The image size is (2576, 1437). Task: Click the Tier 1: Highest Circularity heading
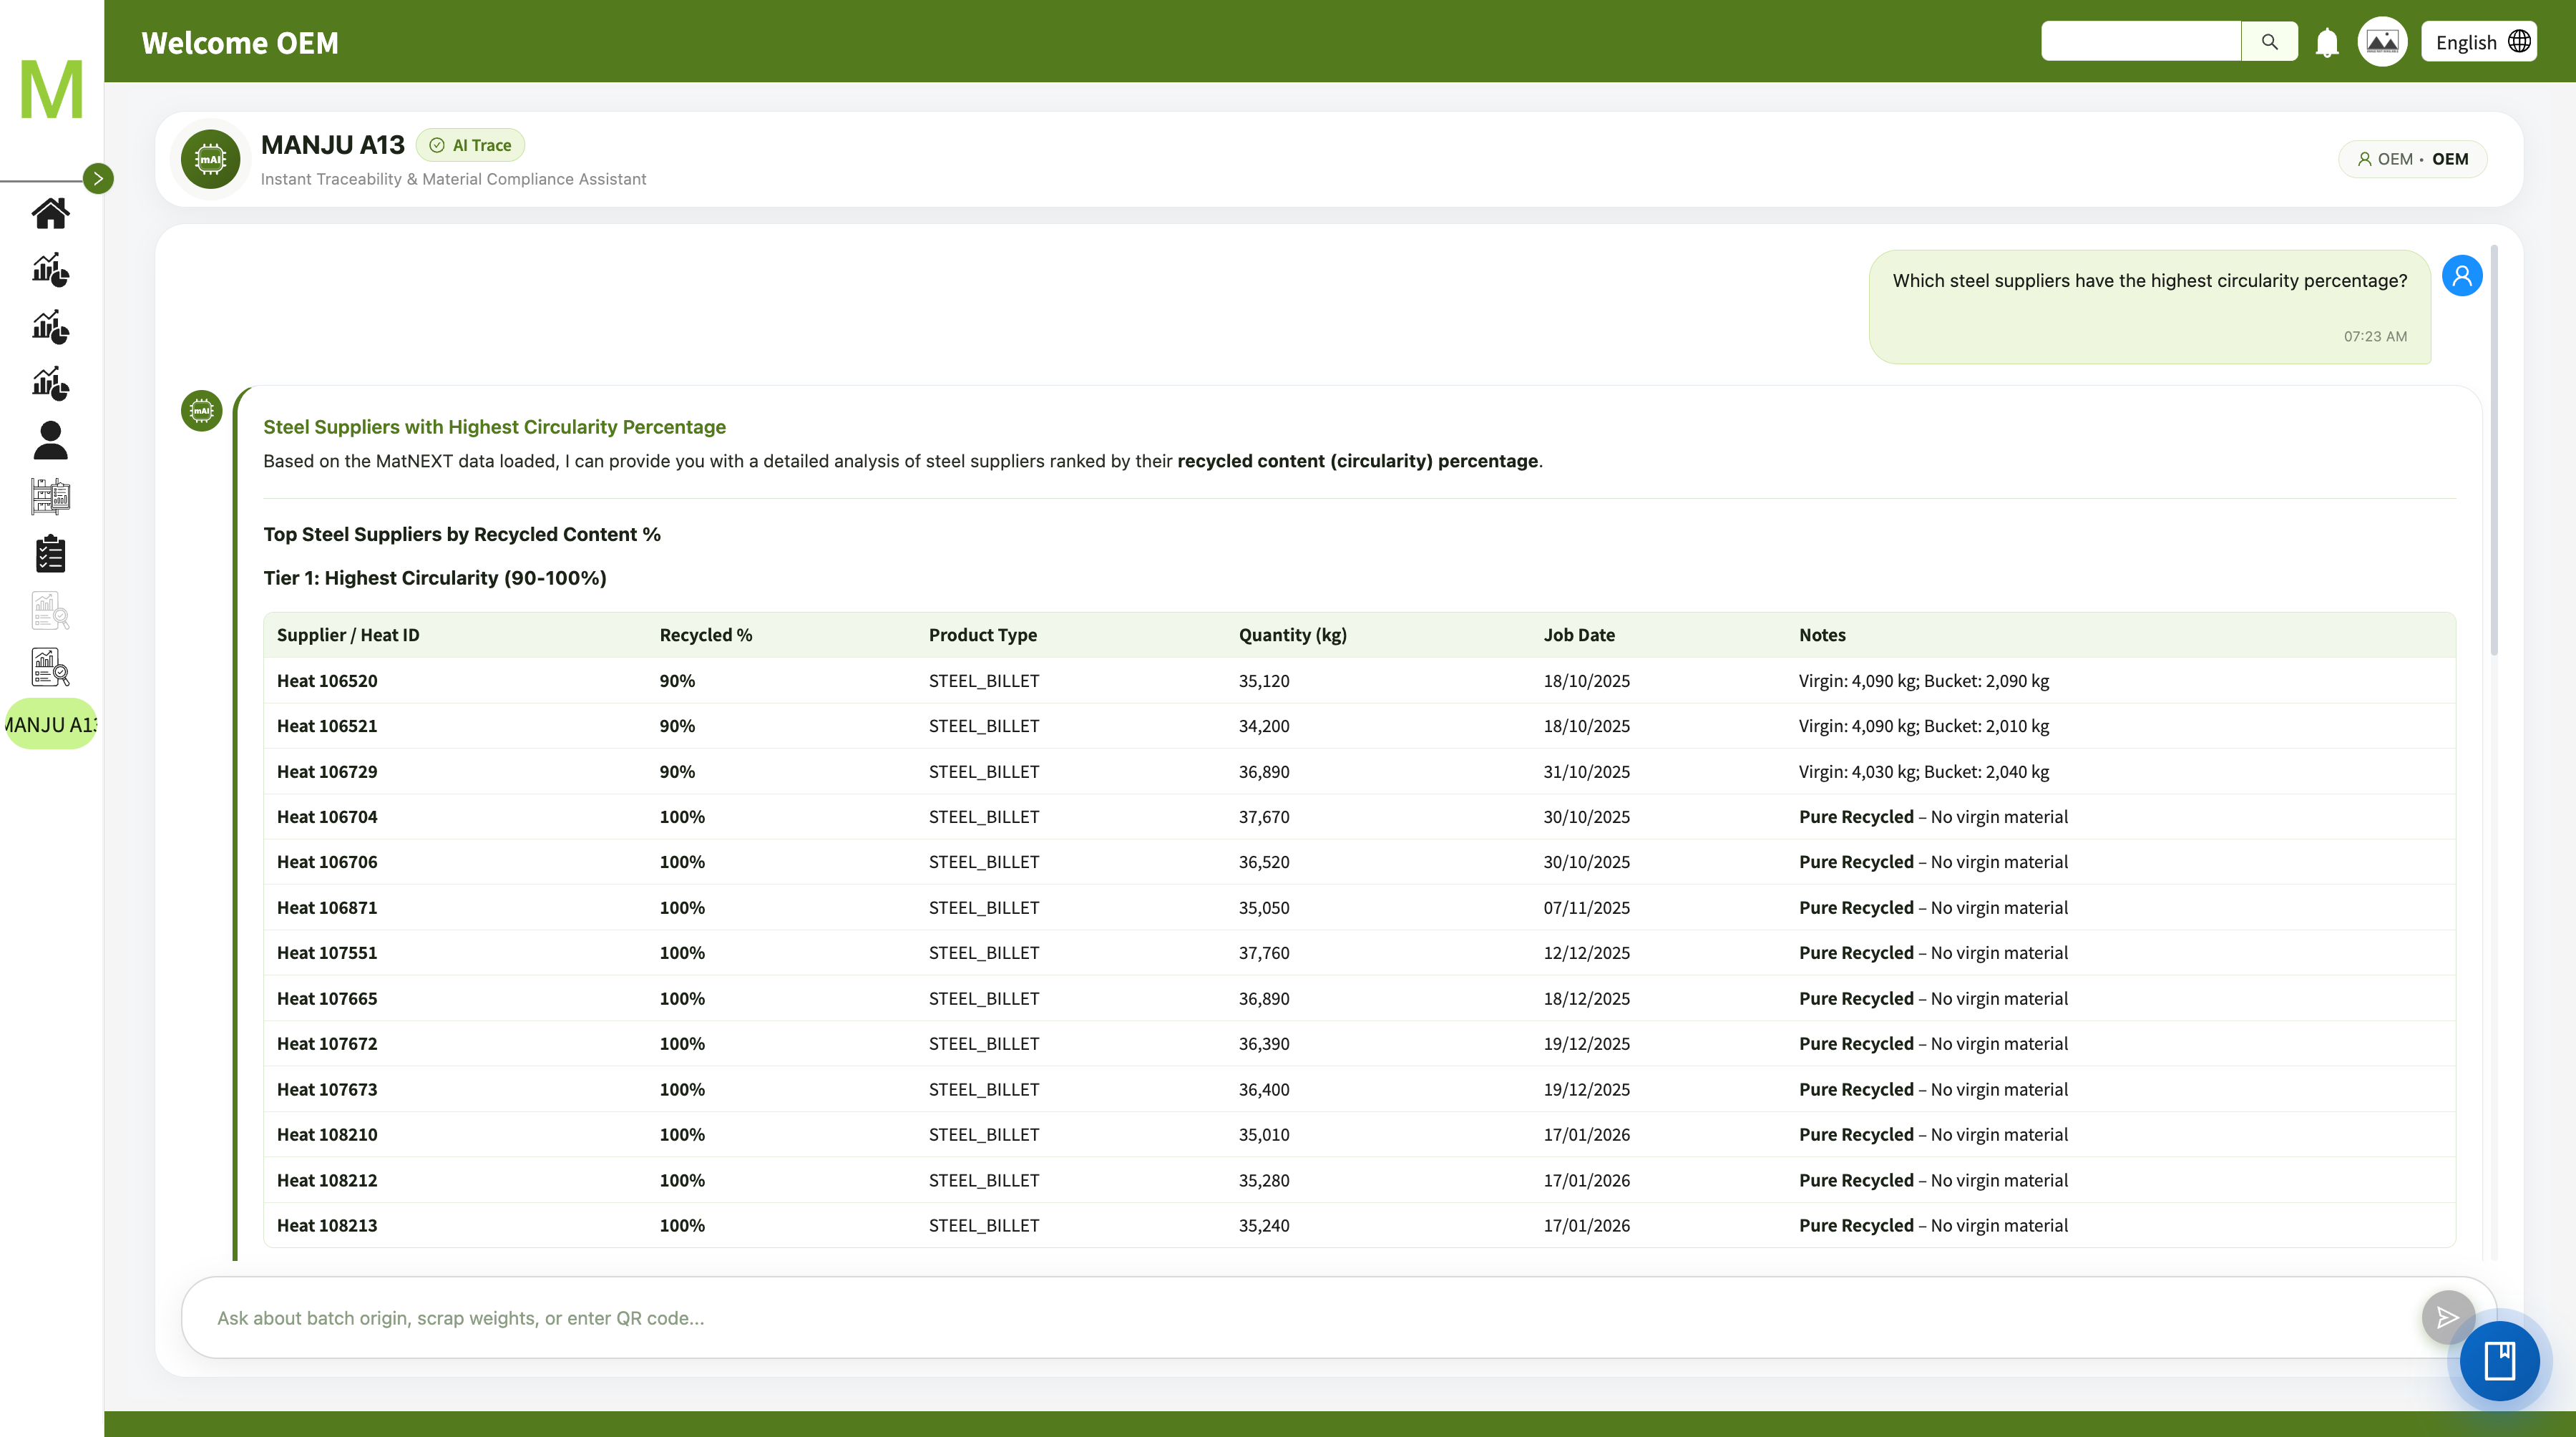[x=435, y=578]
